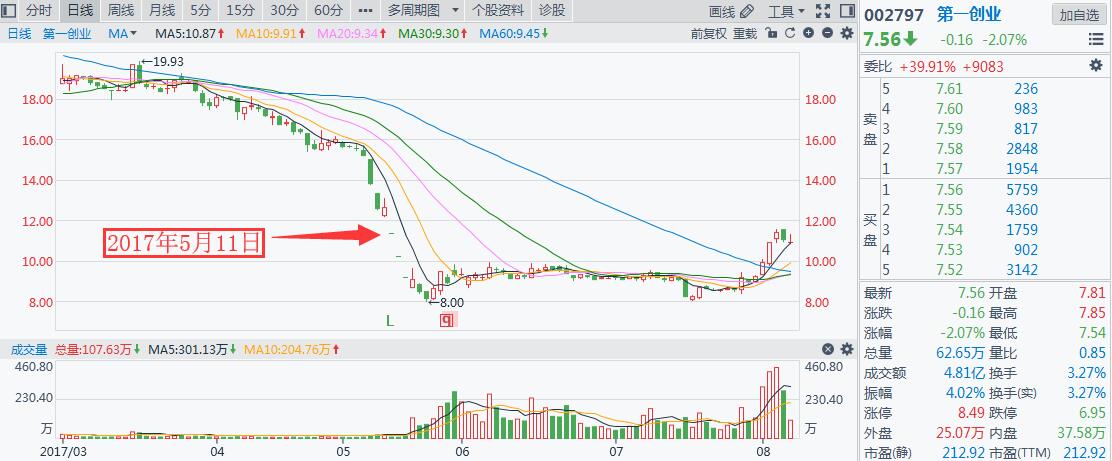Enter fullscreen chart mode icon

pyautogui.click(x=823, y=11)
